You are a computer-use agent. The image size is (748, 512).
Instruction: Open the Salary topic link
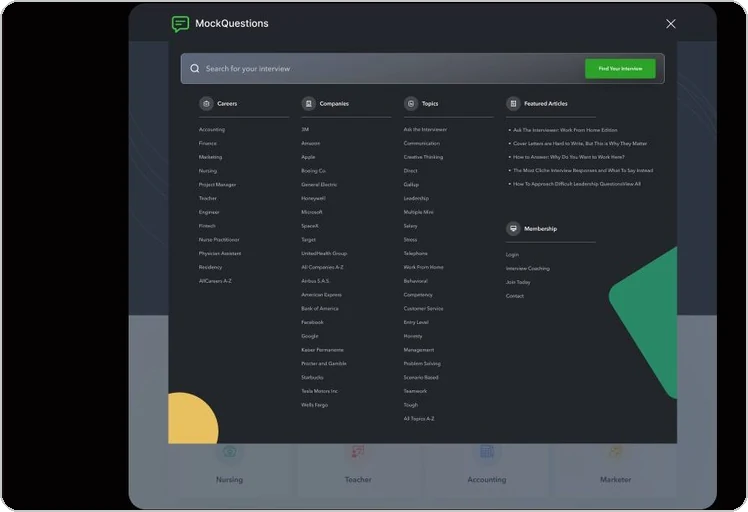pyautogui.click(x=410, y=226)
